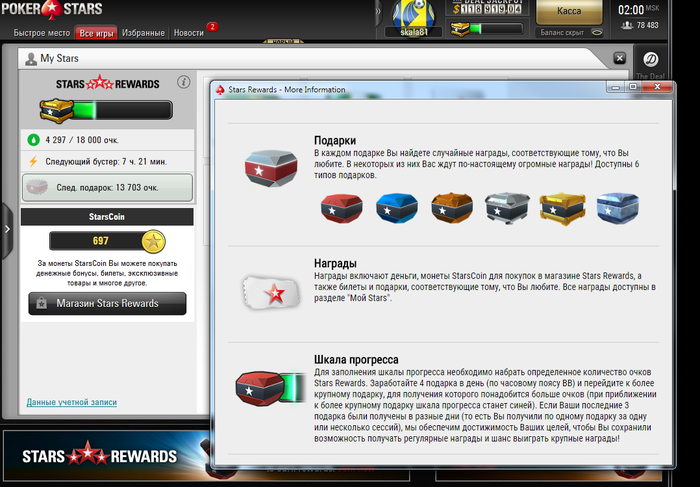Switch to Все игры tab
This screenshot has height=487, width=700.
(96, 33)
